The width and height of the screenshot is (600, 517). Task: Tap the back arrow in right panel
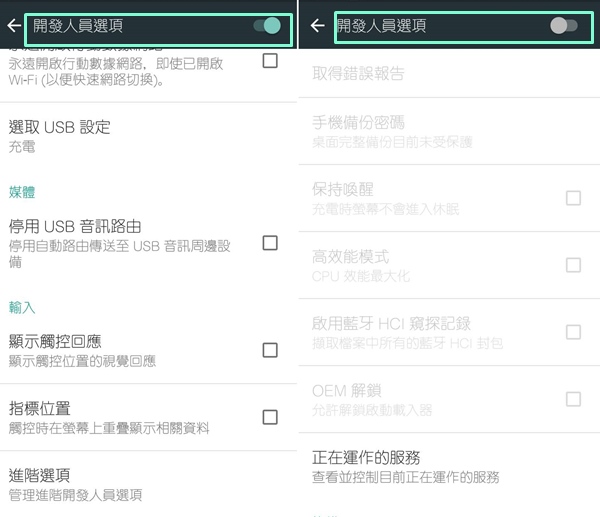coord(318,26)
